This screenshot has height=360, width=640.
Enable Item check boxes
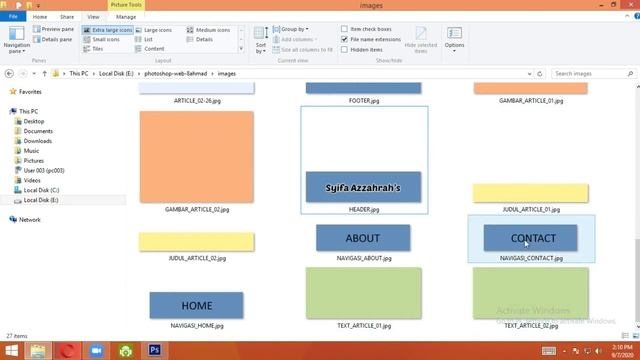click(344, 29)
